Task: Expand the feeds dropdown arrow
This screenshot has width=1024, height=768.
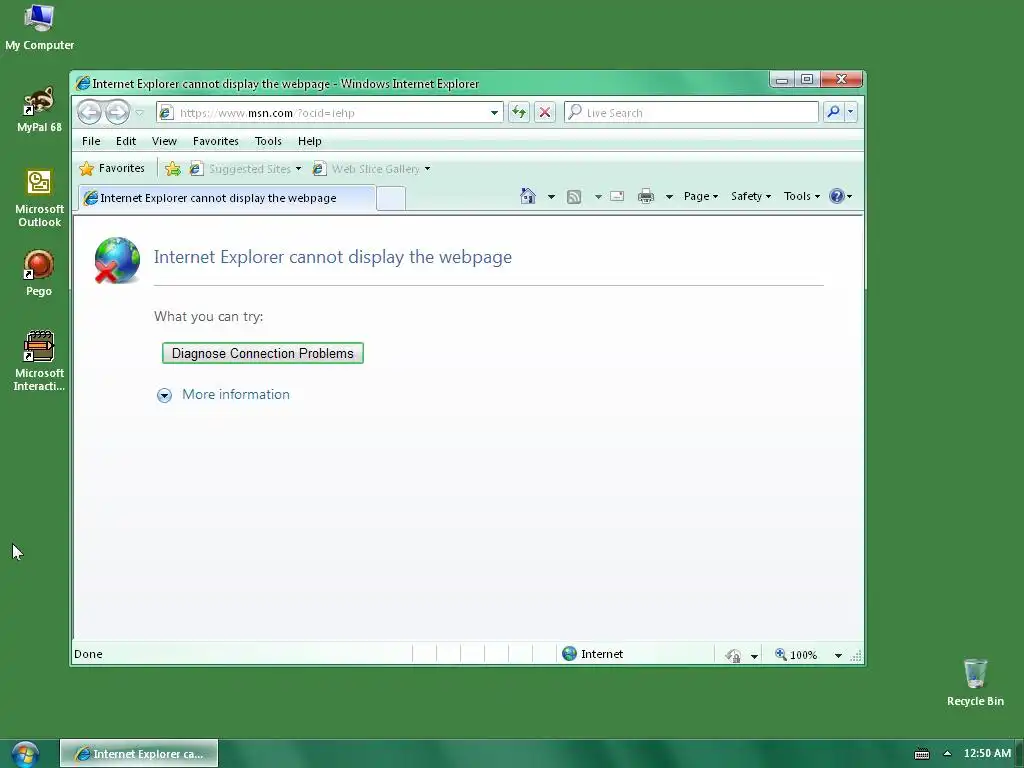Action: pyautogui.click(x=598, y=197)
